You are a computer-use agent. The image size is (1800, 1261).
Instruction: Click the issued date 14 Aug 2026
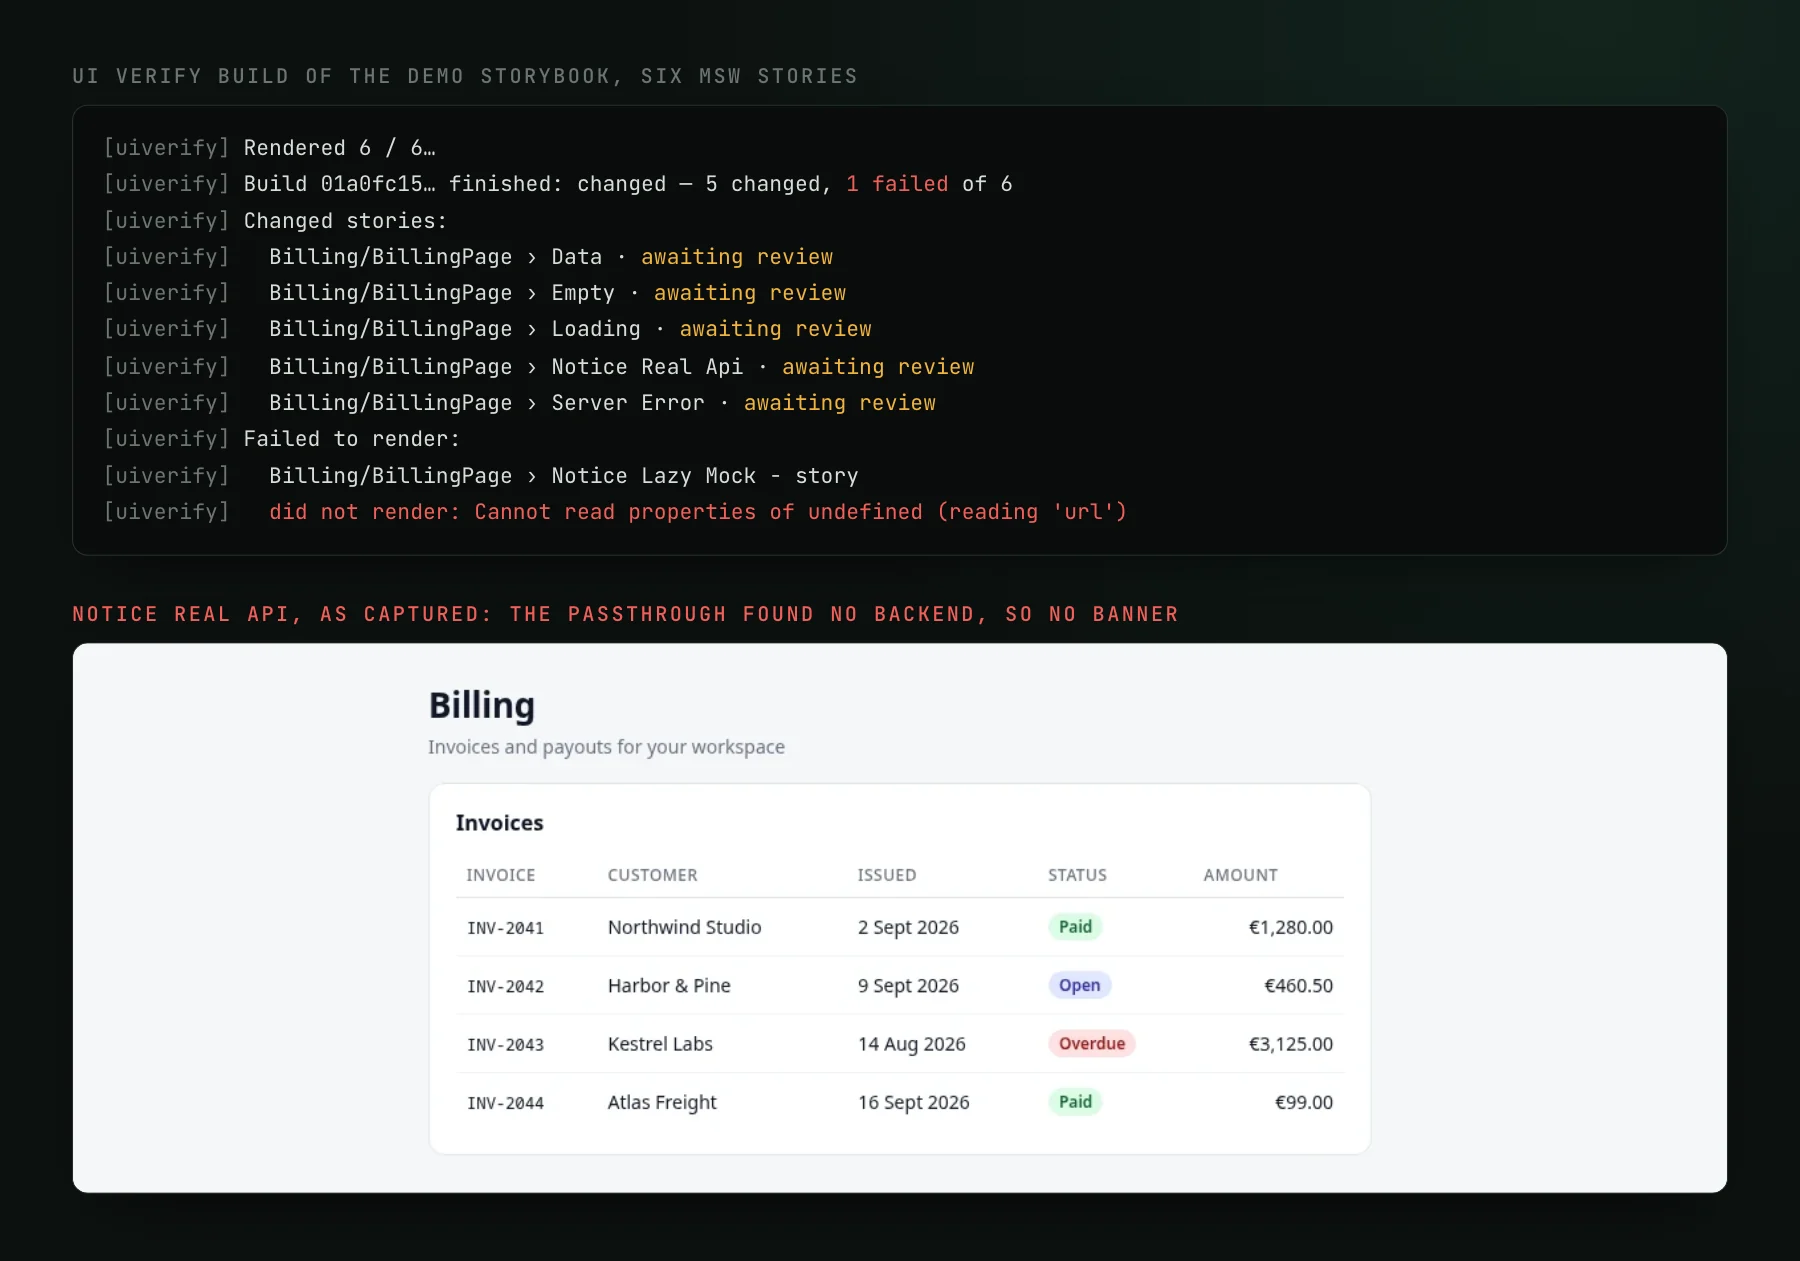tap(912, 1043)
